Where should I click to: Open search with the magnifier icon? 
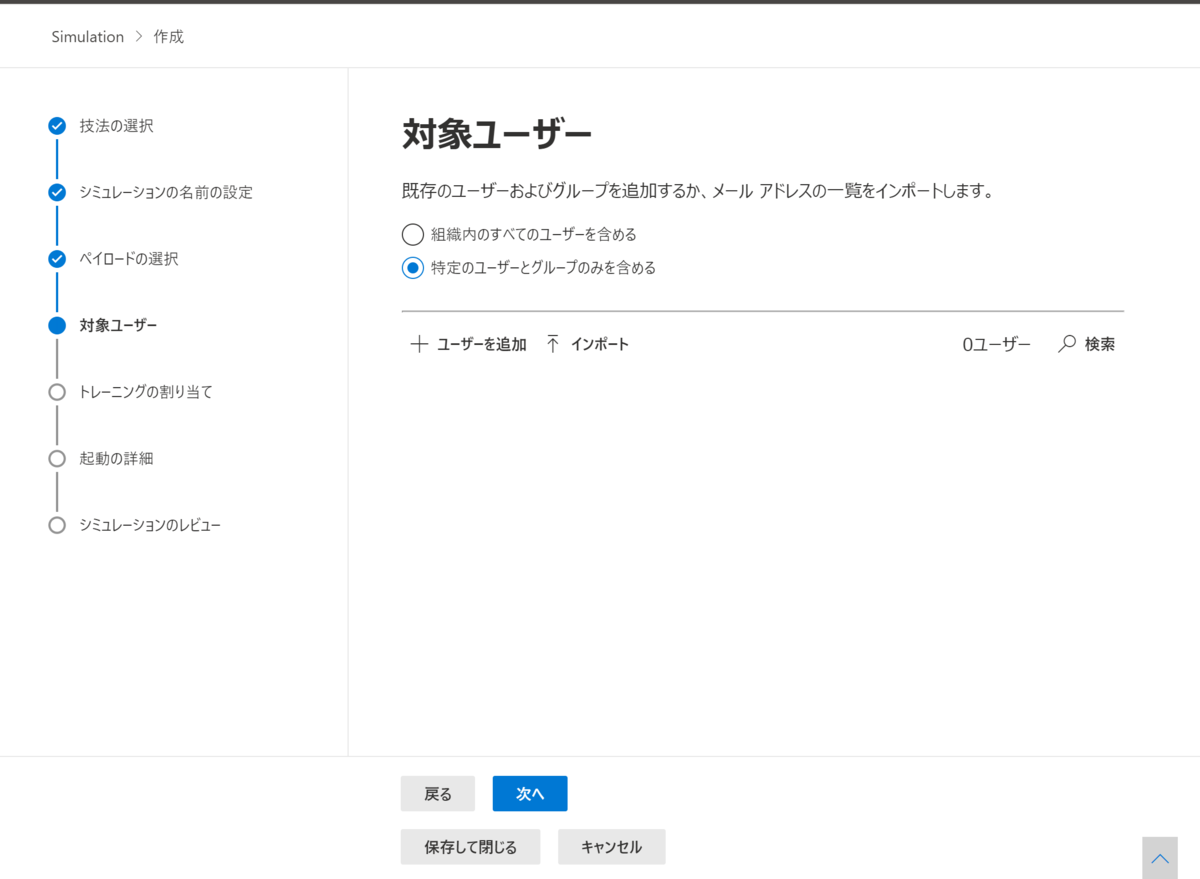[x=1066, y=343]
